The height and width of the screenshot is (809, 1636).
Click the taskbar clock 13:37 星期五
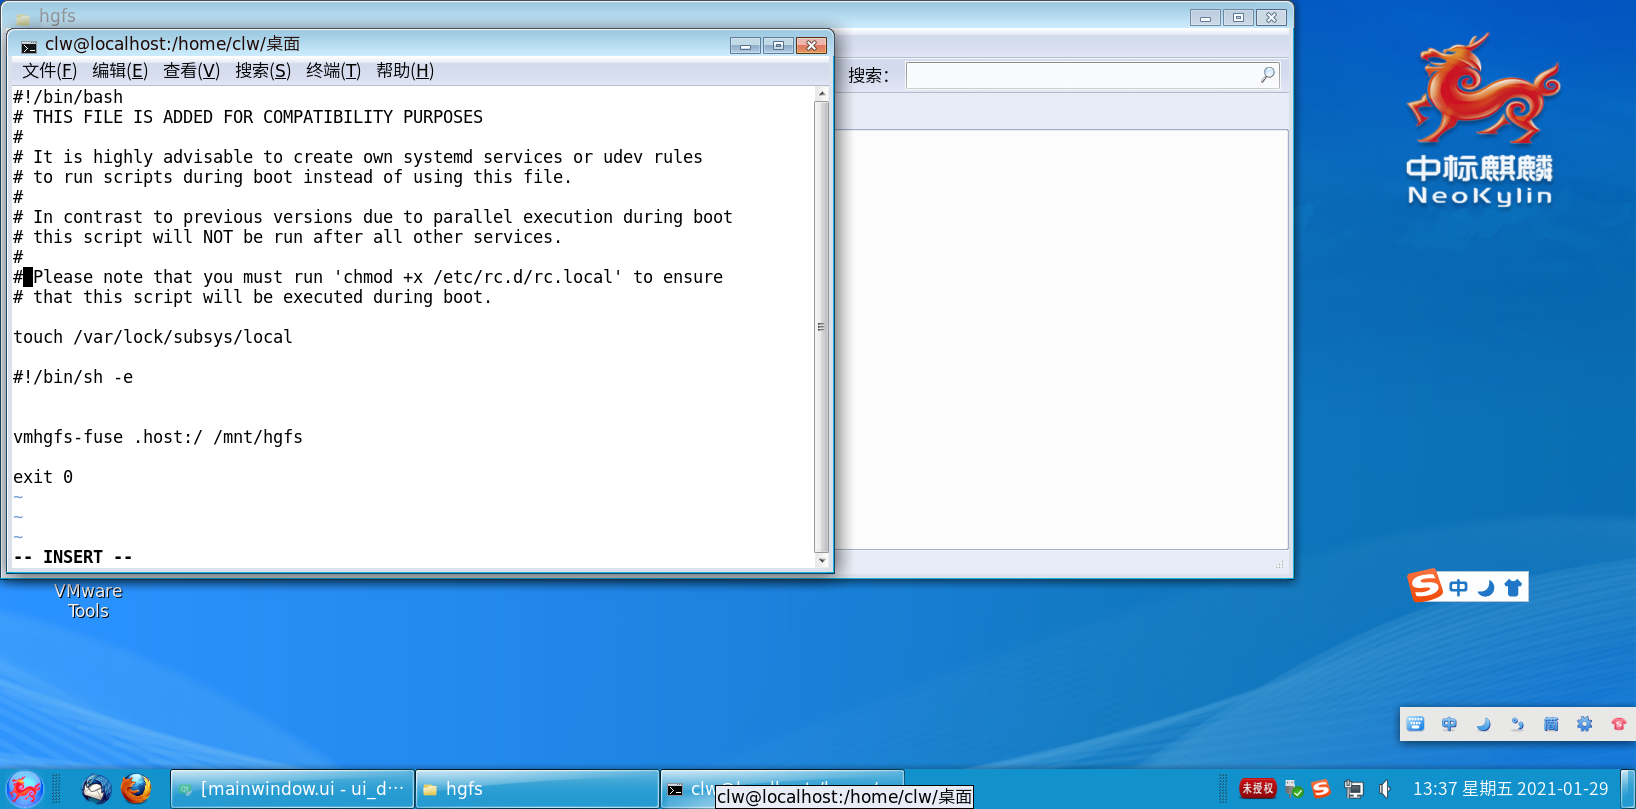tap(1510, 789)
